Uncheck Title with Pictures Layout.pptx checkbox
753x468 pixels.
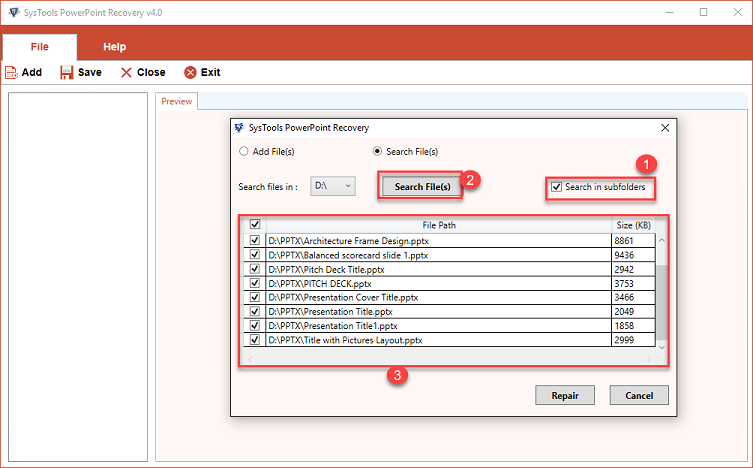(255, 339)
